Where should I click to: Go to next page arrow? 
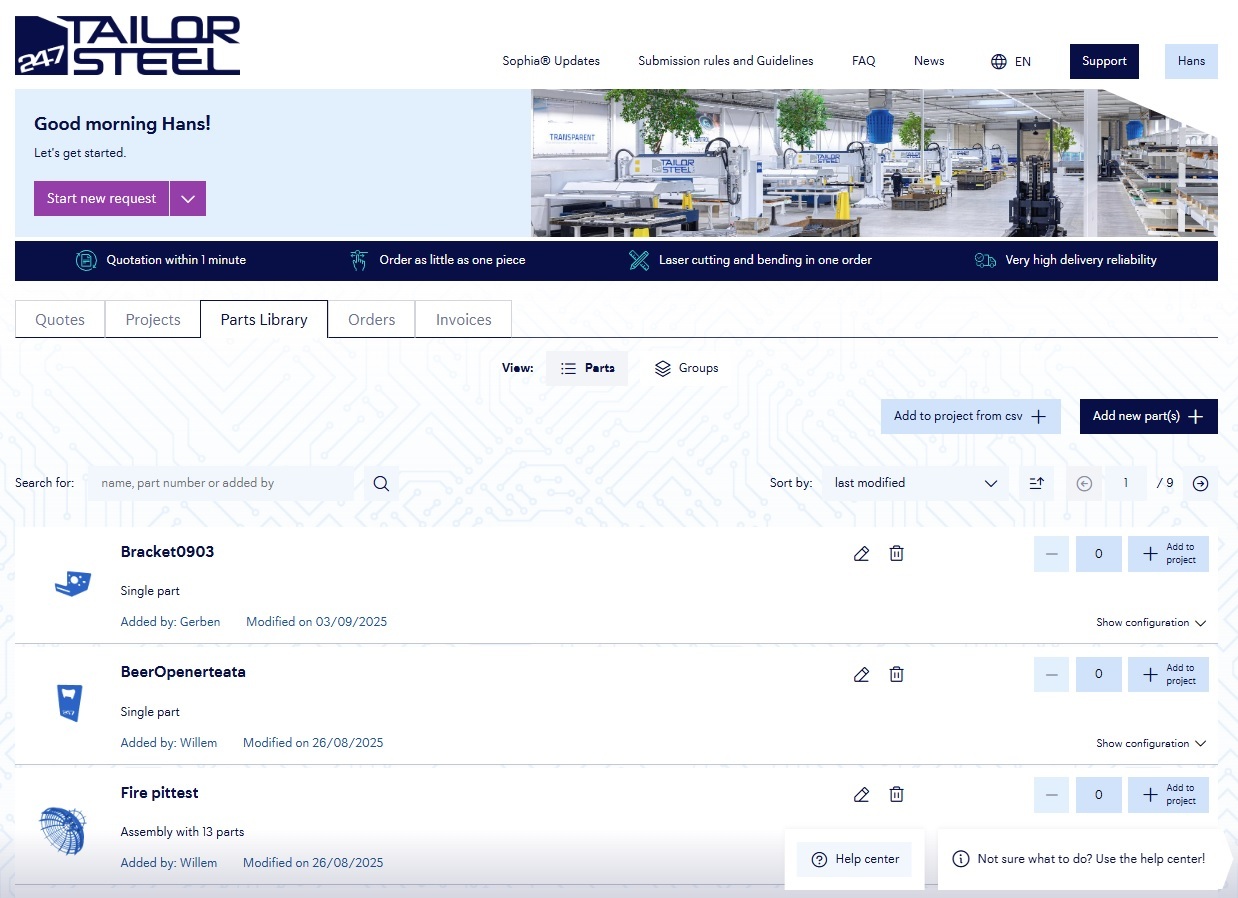1200,483
